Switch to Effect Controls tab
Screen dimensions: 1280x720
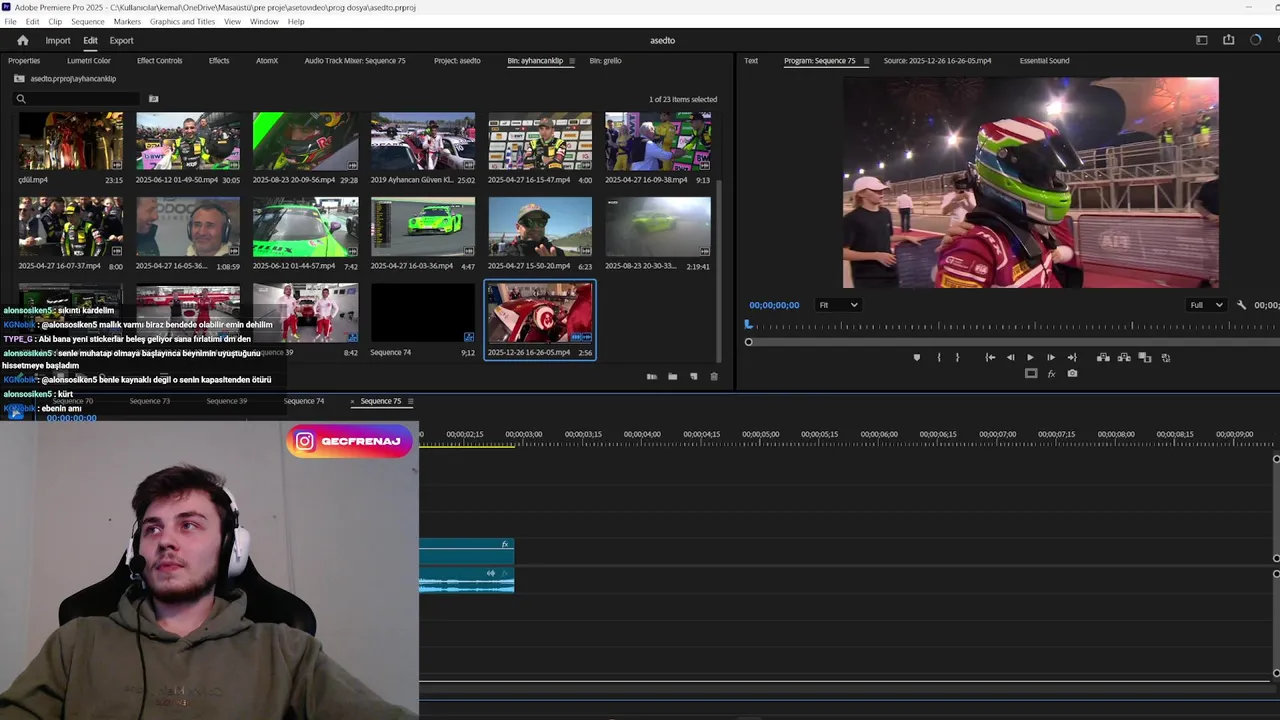coord(160,61)
